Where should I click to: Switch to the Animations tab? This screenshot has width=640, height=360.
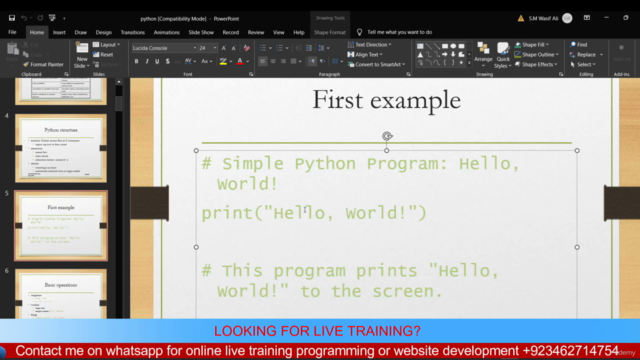(167, 32)
